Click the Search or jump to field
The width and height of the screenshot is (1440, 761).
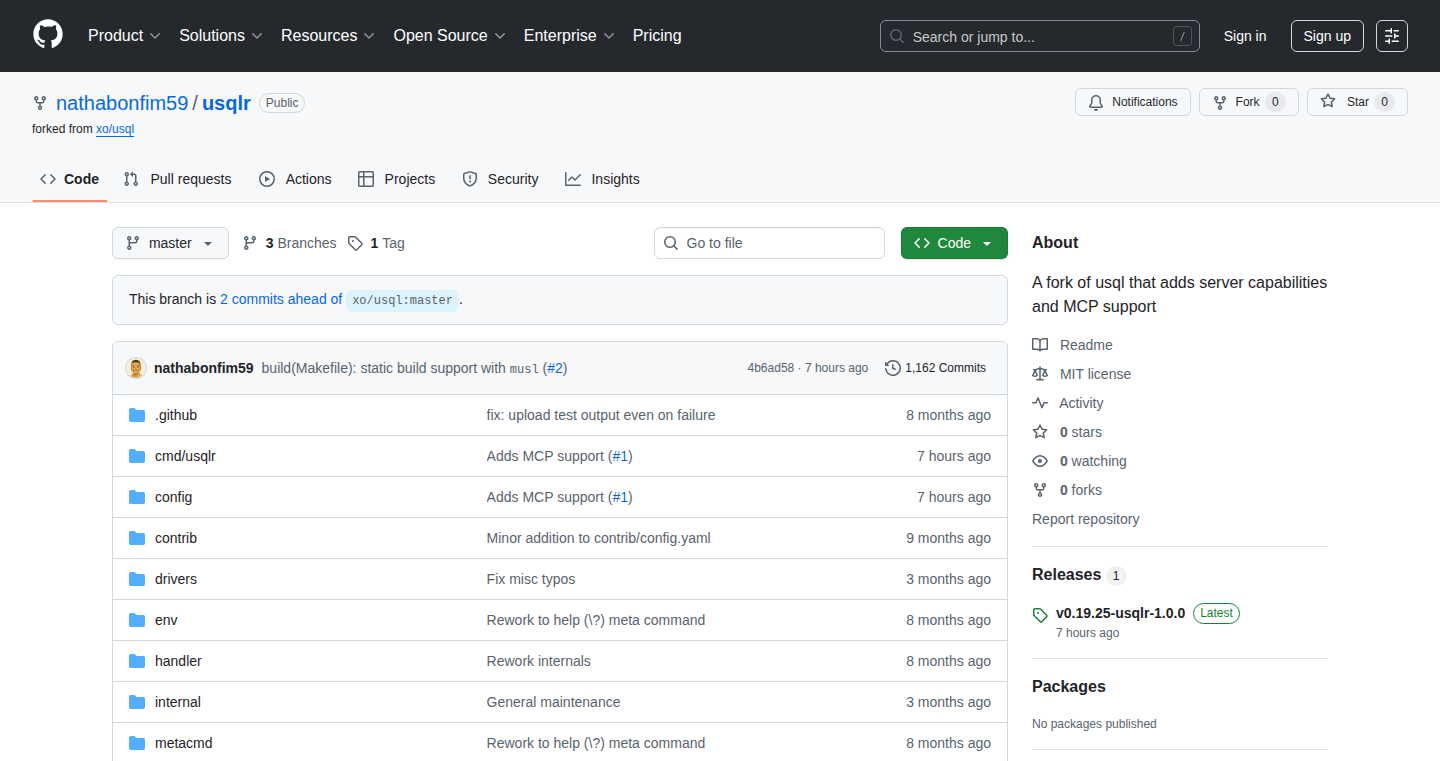1040,36
